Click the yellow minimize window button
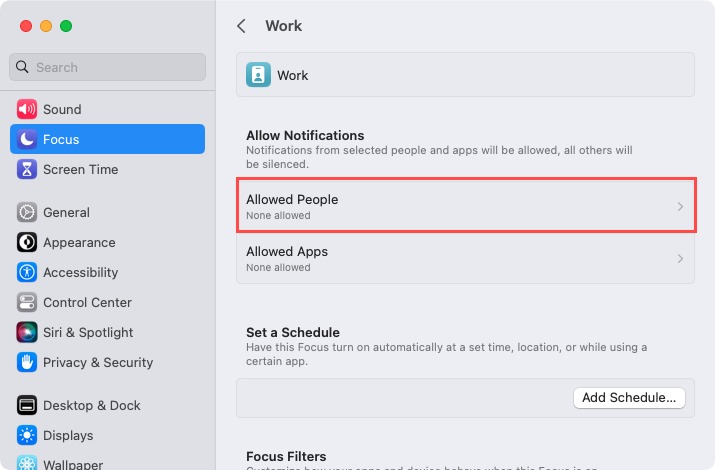This screenshot has width=715, height=470. coord(46,26)
